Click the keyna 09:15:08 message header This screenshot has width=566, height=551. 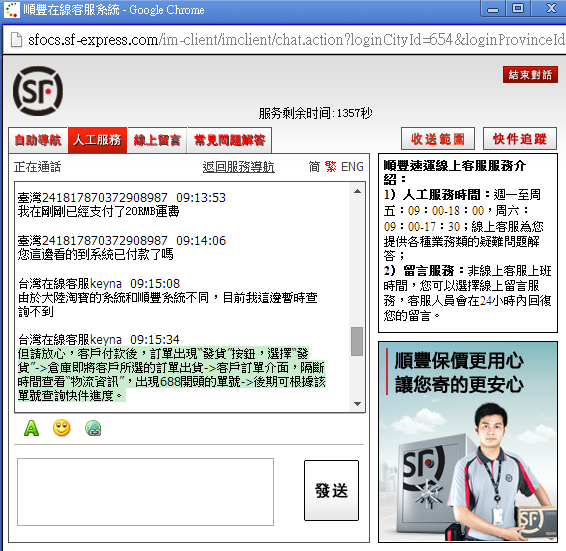(99, 283)
